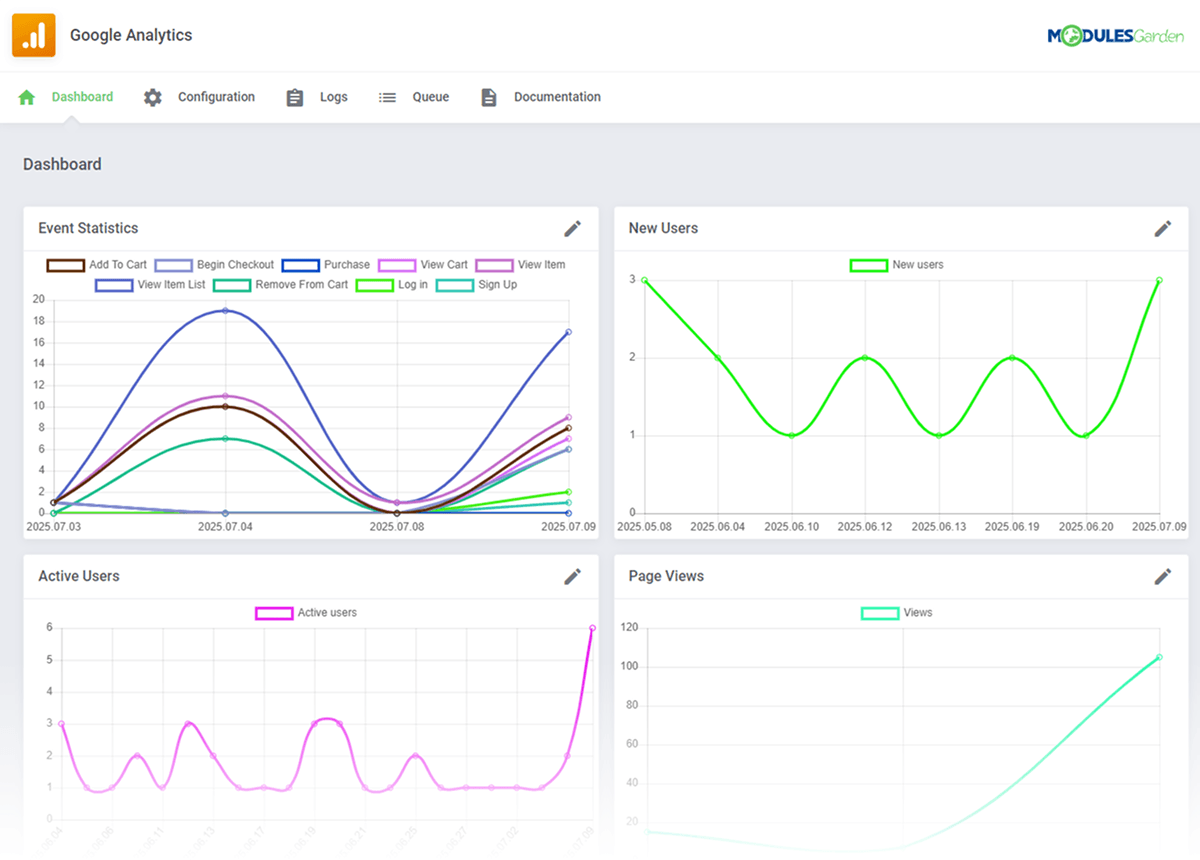Open the Documentation tab
This screenshot has height=860, width=1200.
(x=557, y=97)
